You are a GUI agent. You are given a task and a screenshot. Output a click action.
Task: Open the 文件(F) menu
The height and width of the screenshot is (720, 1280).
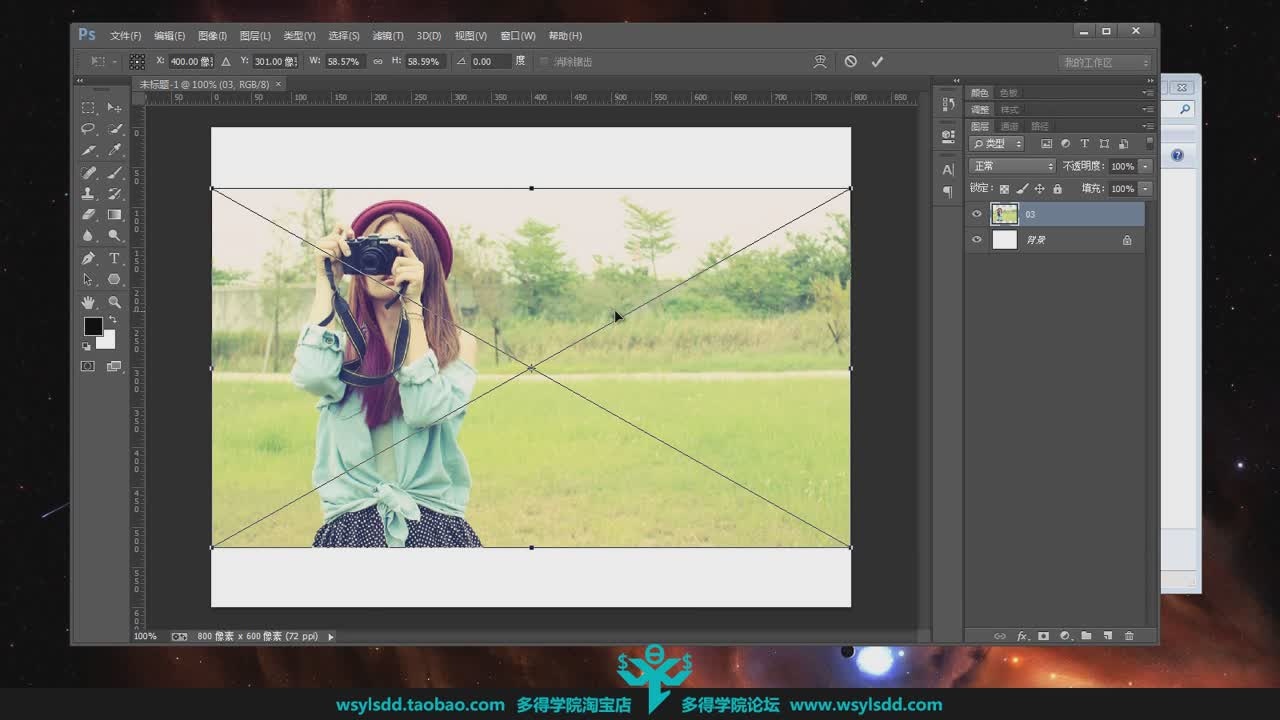pos(126,36)
